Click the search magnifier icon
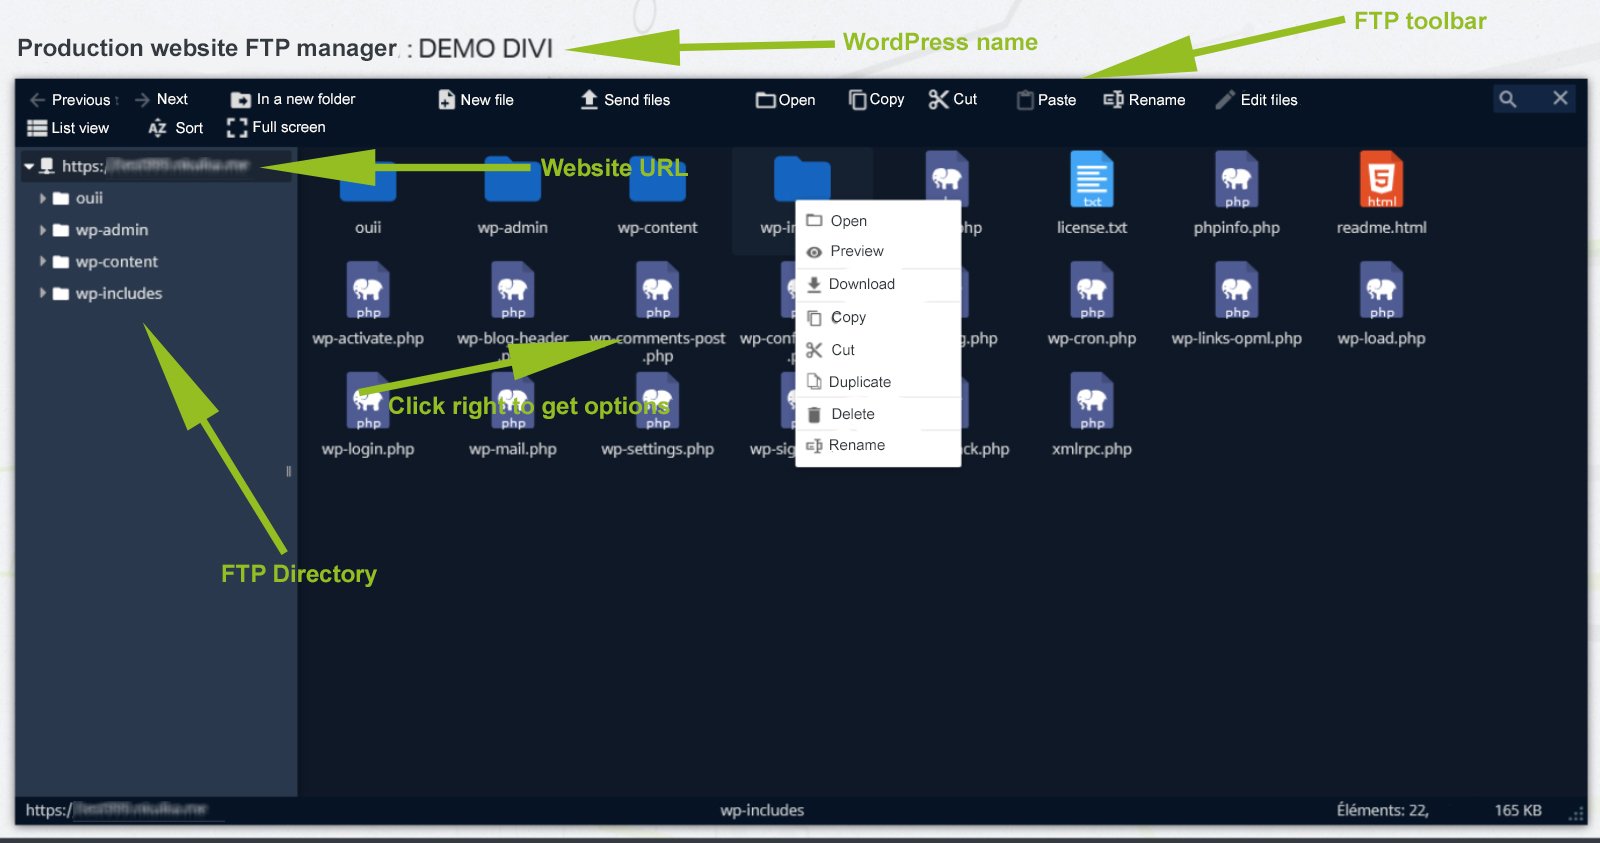This screenshot has height=843, width=1600. click(1507, 99)
